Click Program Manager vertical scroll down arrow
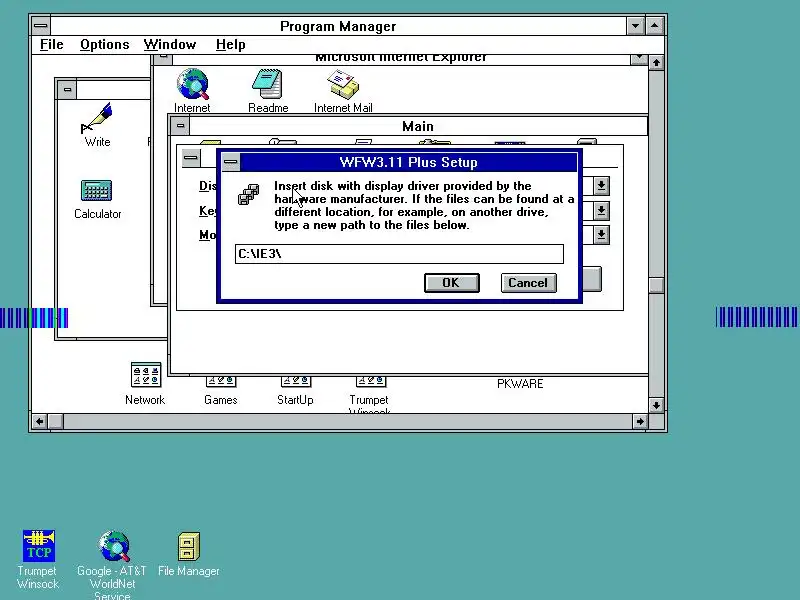This screenshot has width=800, height=600. point(657,406)
